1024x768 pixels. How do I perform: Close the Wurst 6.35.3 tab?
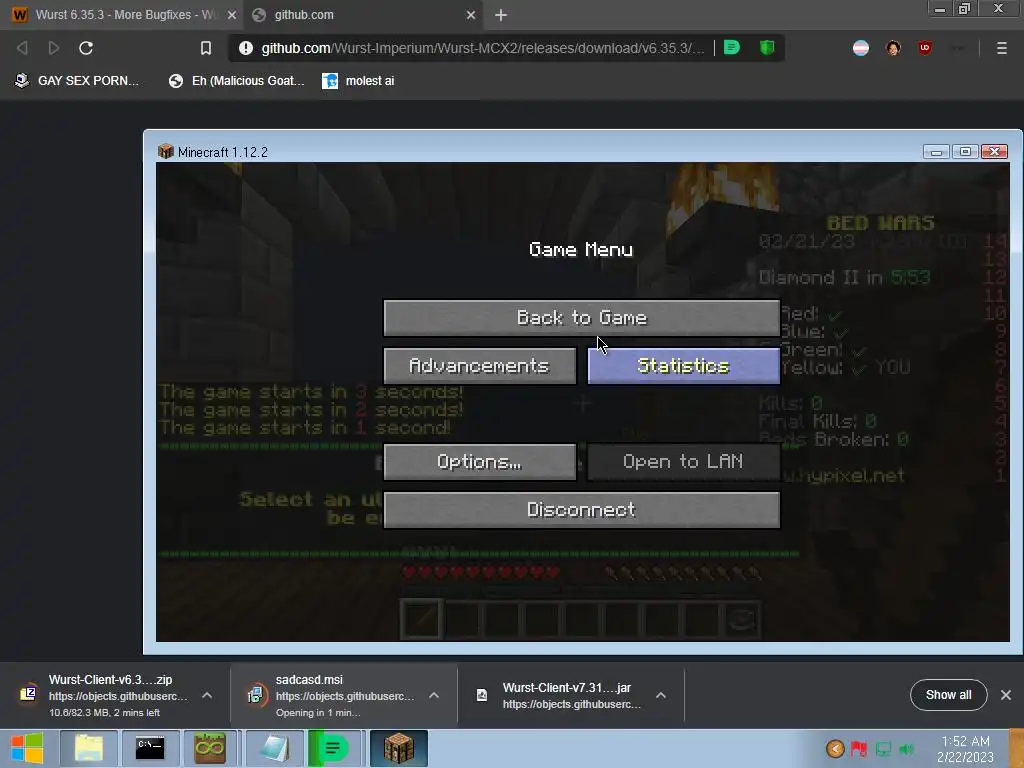(232, 14)
